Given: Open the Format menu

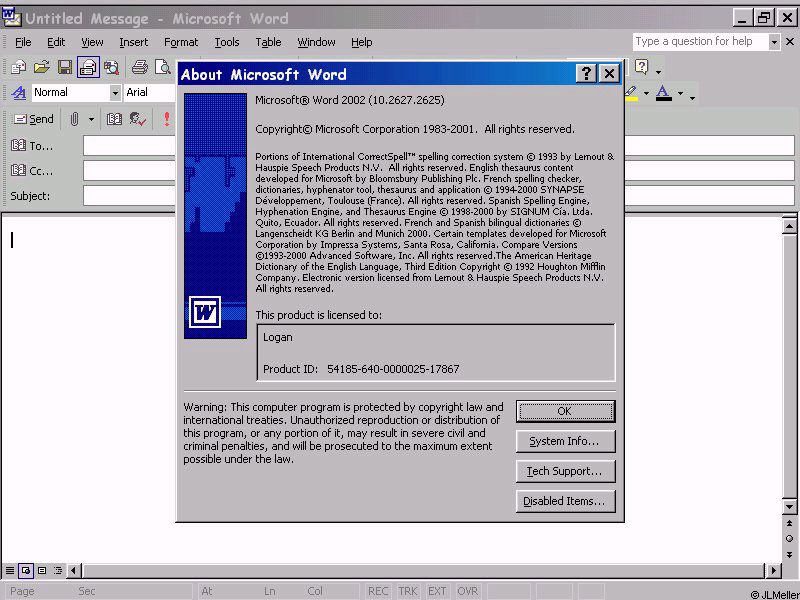Looking at the screenshot, I should tap(181, 42).
